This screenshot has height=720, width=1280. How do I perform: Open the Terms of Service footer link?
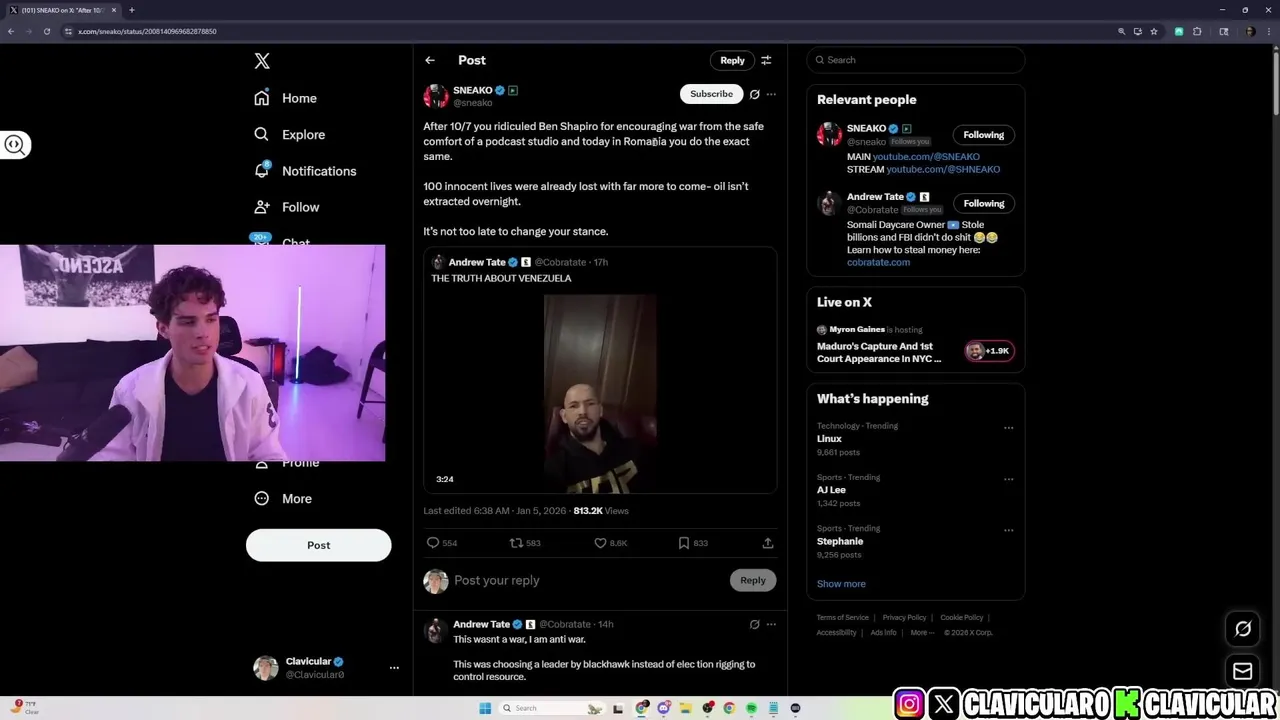(842, 618)
